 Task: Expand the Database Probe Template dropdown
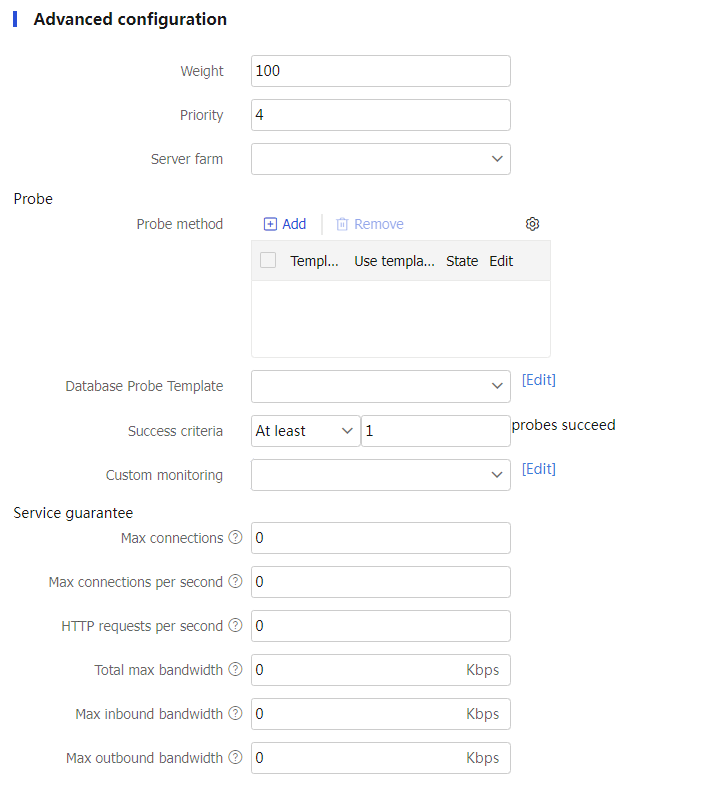(x=380, y=386)
